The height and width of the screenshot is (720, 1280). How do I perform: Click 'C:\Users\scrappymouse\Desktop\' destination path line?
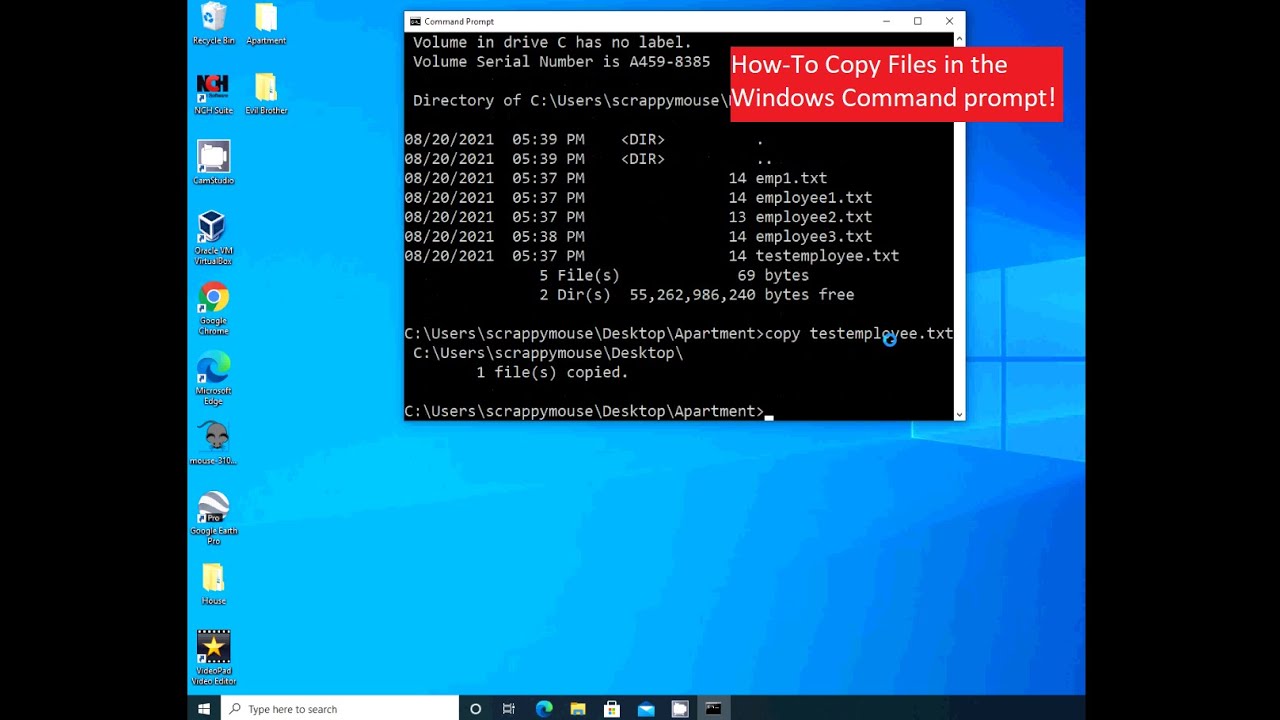pyautogui.click(x=548, y=353)
